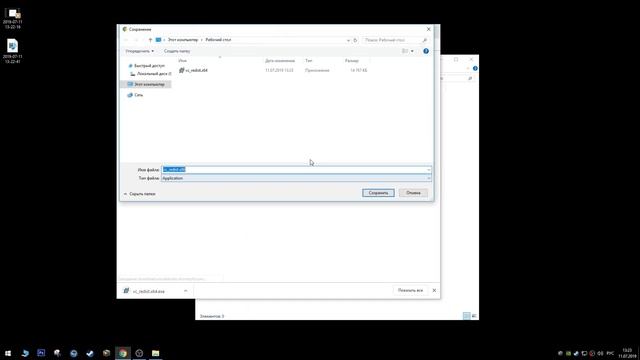Viewport: 640px width, 360px height.
Task: Open the top desktop screenshot file icon
Action: pos(13,18)
